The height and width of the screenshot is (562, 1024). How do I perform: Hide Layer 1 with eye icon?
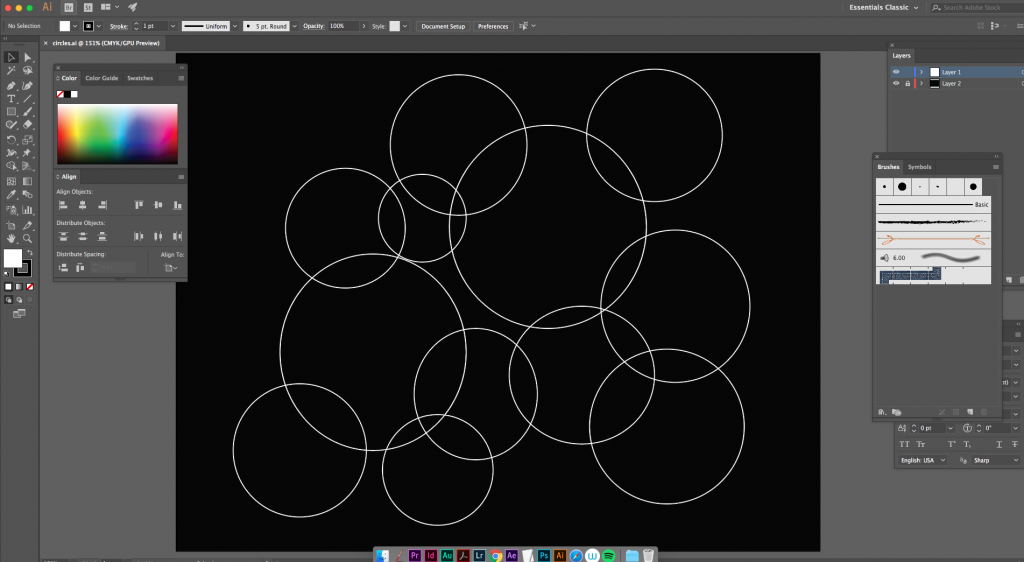coord(896,72)
